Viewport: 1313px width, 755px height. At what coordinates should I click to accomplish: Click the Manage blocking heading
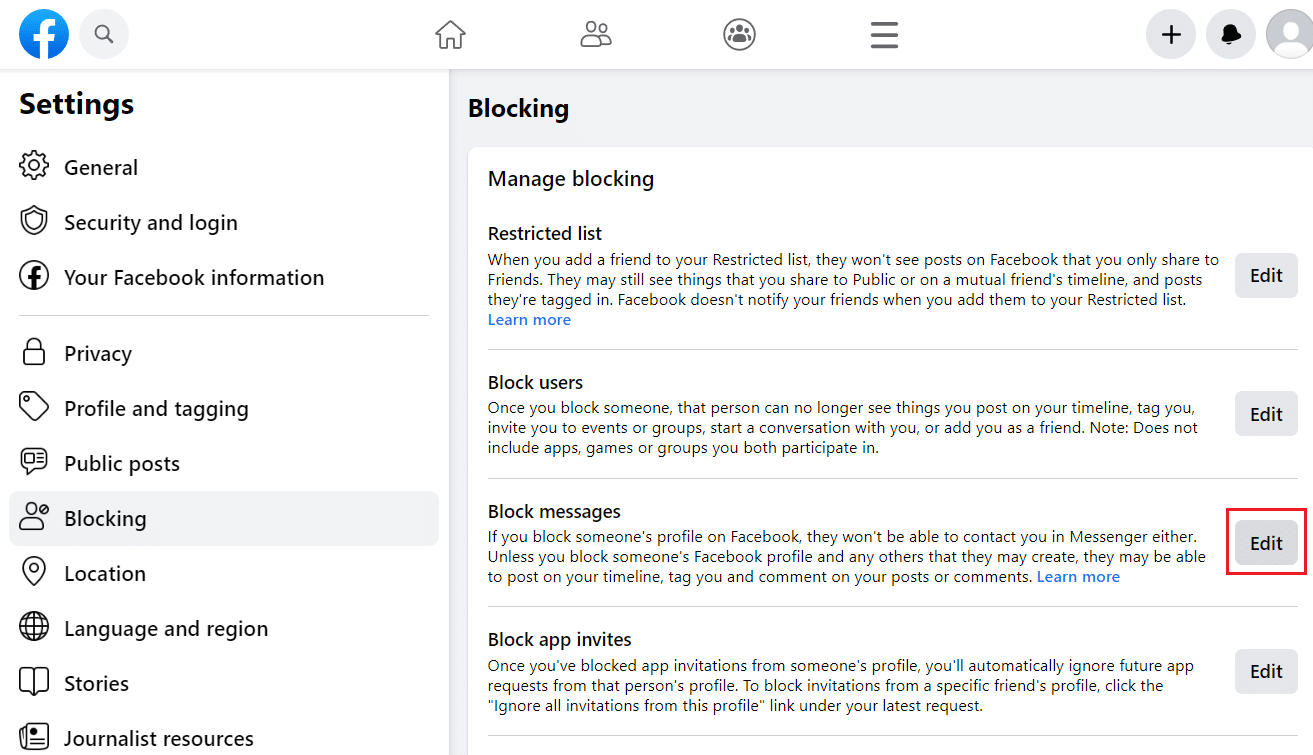tap(571, 179)
